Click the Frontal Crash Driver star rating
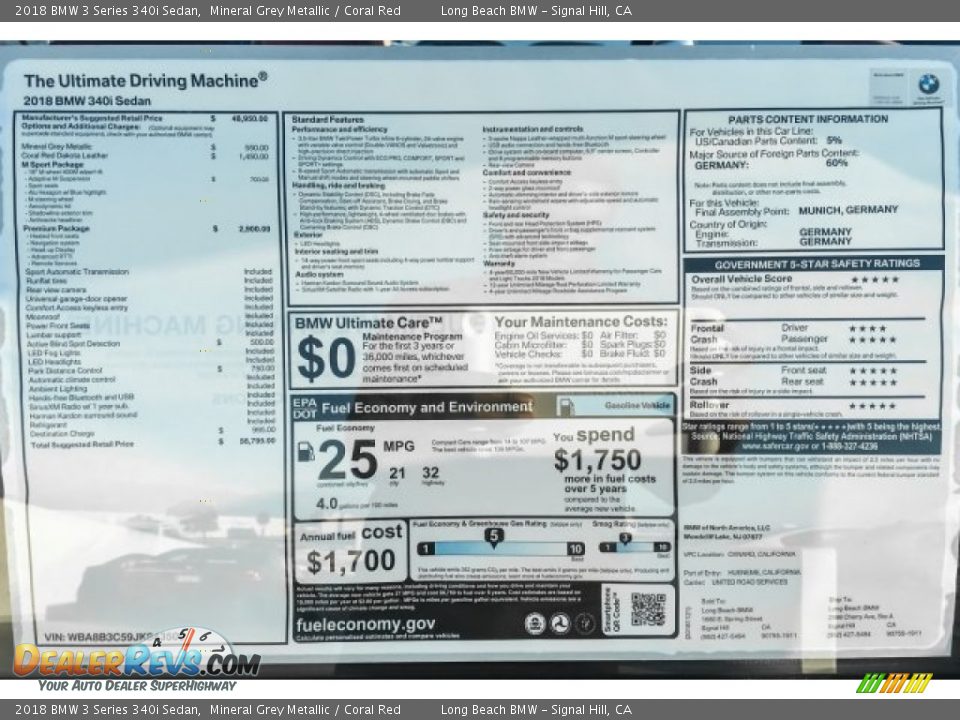 point(867,328)
